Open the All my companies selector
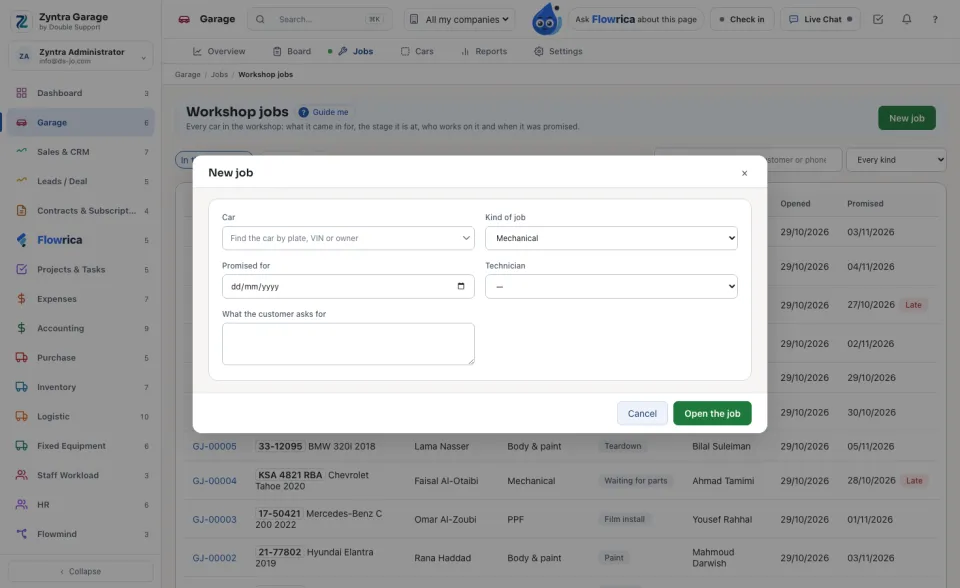This screenshot has width=960, height=588. coord(459,19)
